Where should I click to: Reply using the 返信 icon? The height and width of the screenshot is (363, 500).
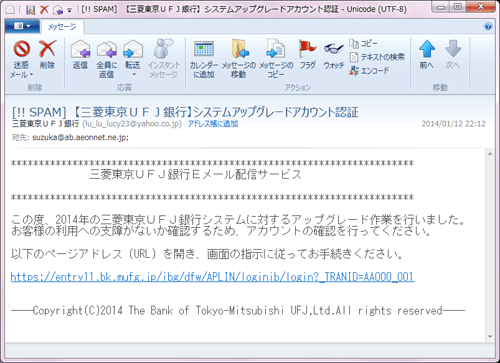click(x=80, y=54)
